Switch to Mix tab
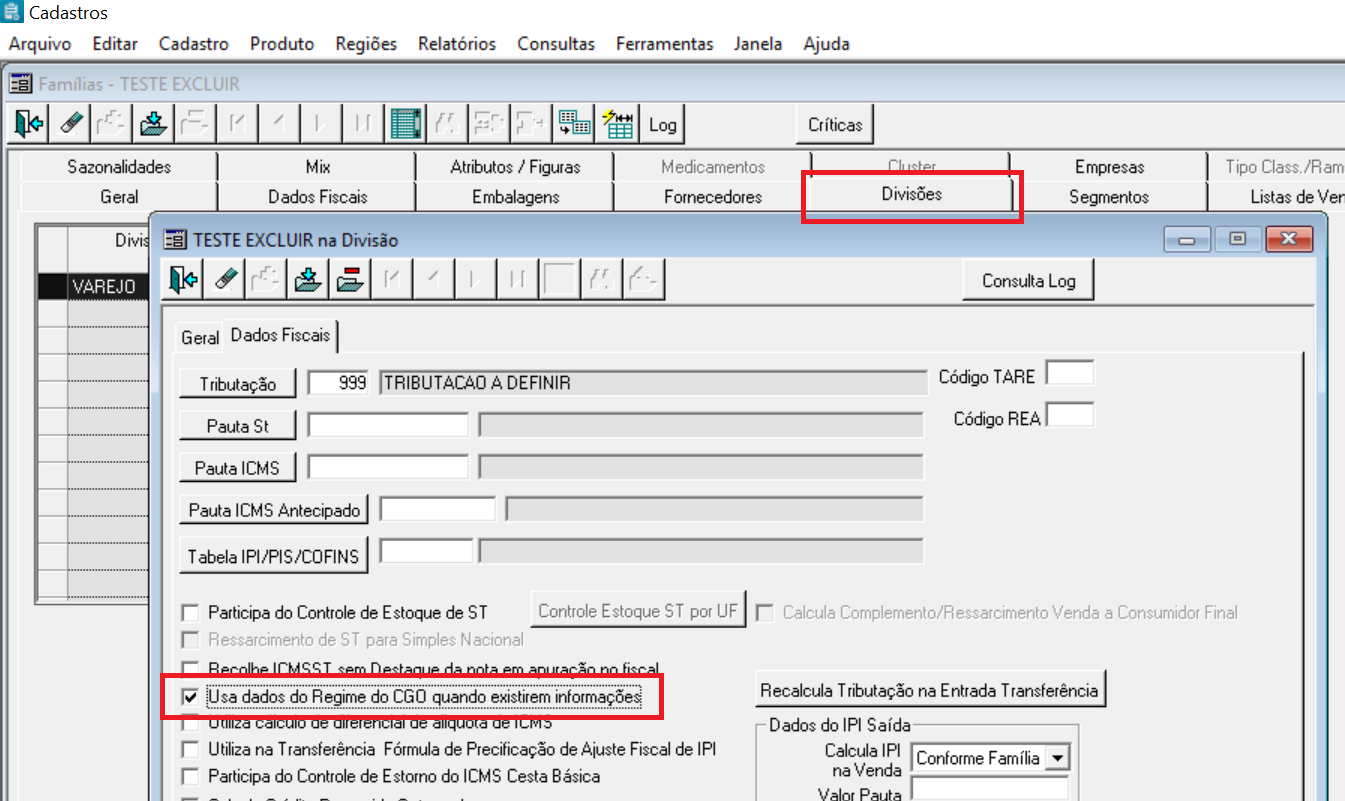1345x801 pixels. point(318,167)
